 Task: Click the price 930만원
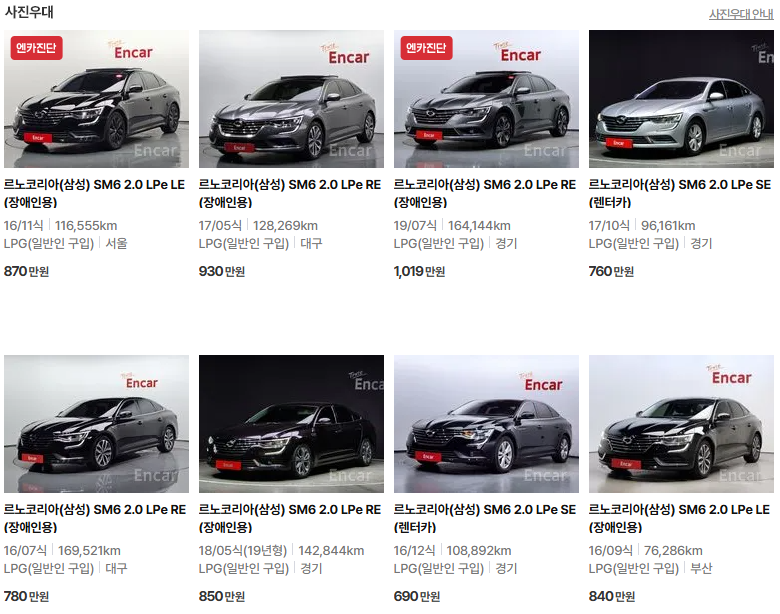coord(222,271)
